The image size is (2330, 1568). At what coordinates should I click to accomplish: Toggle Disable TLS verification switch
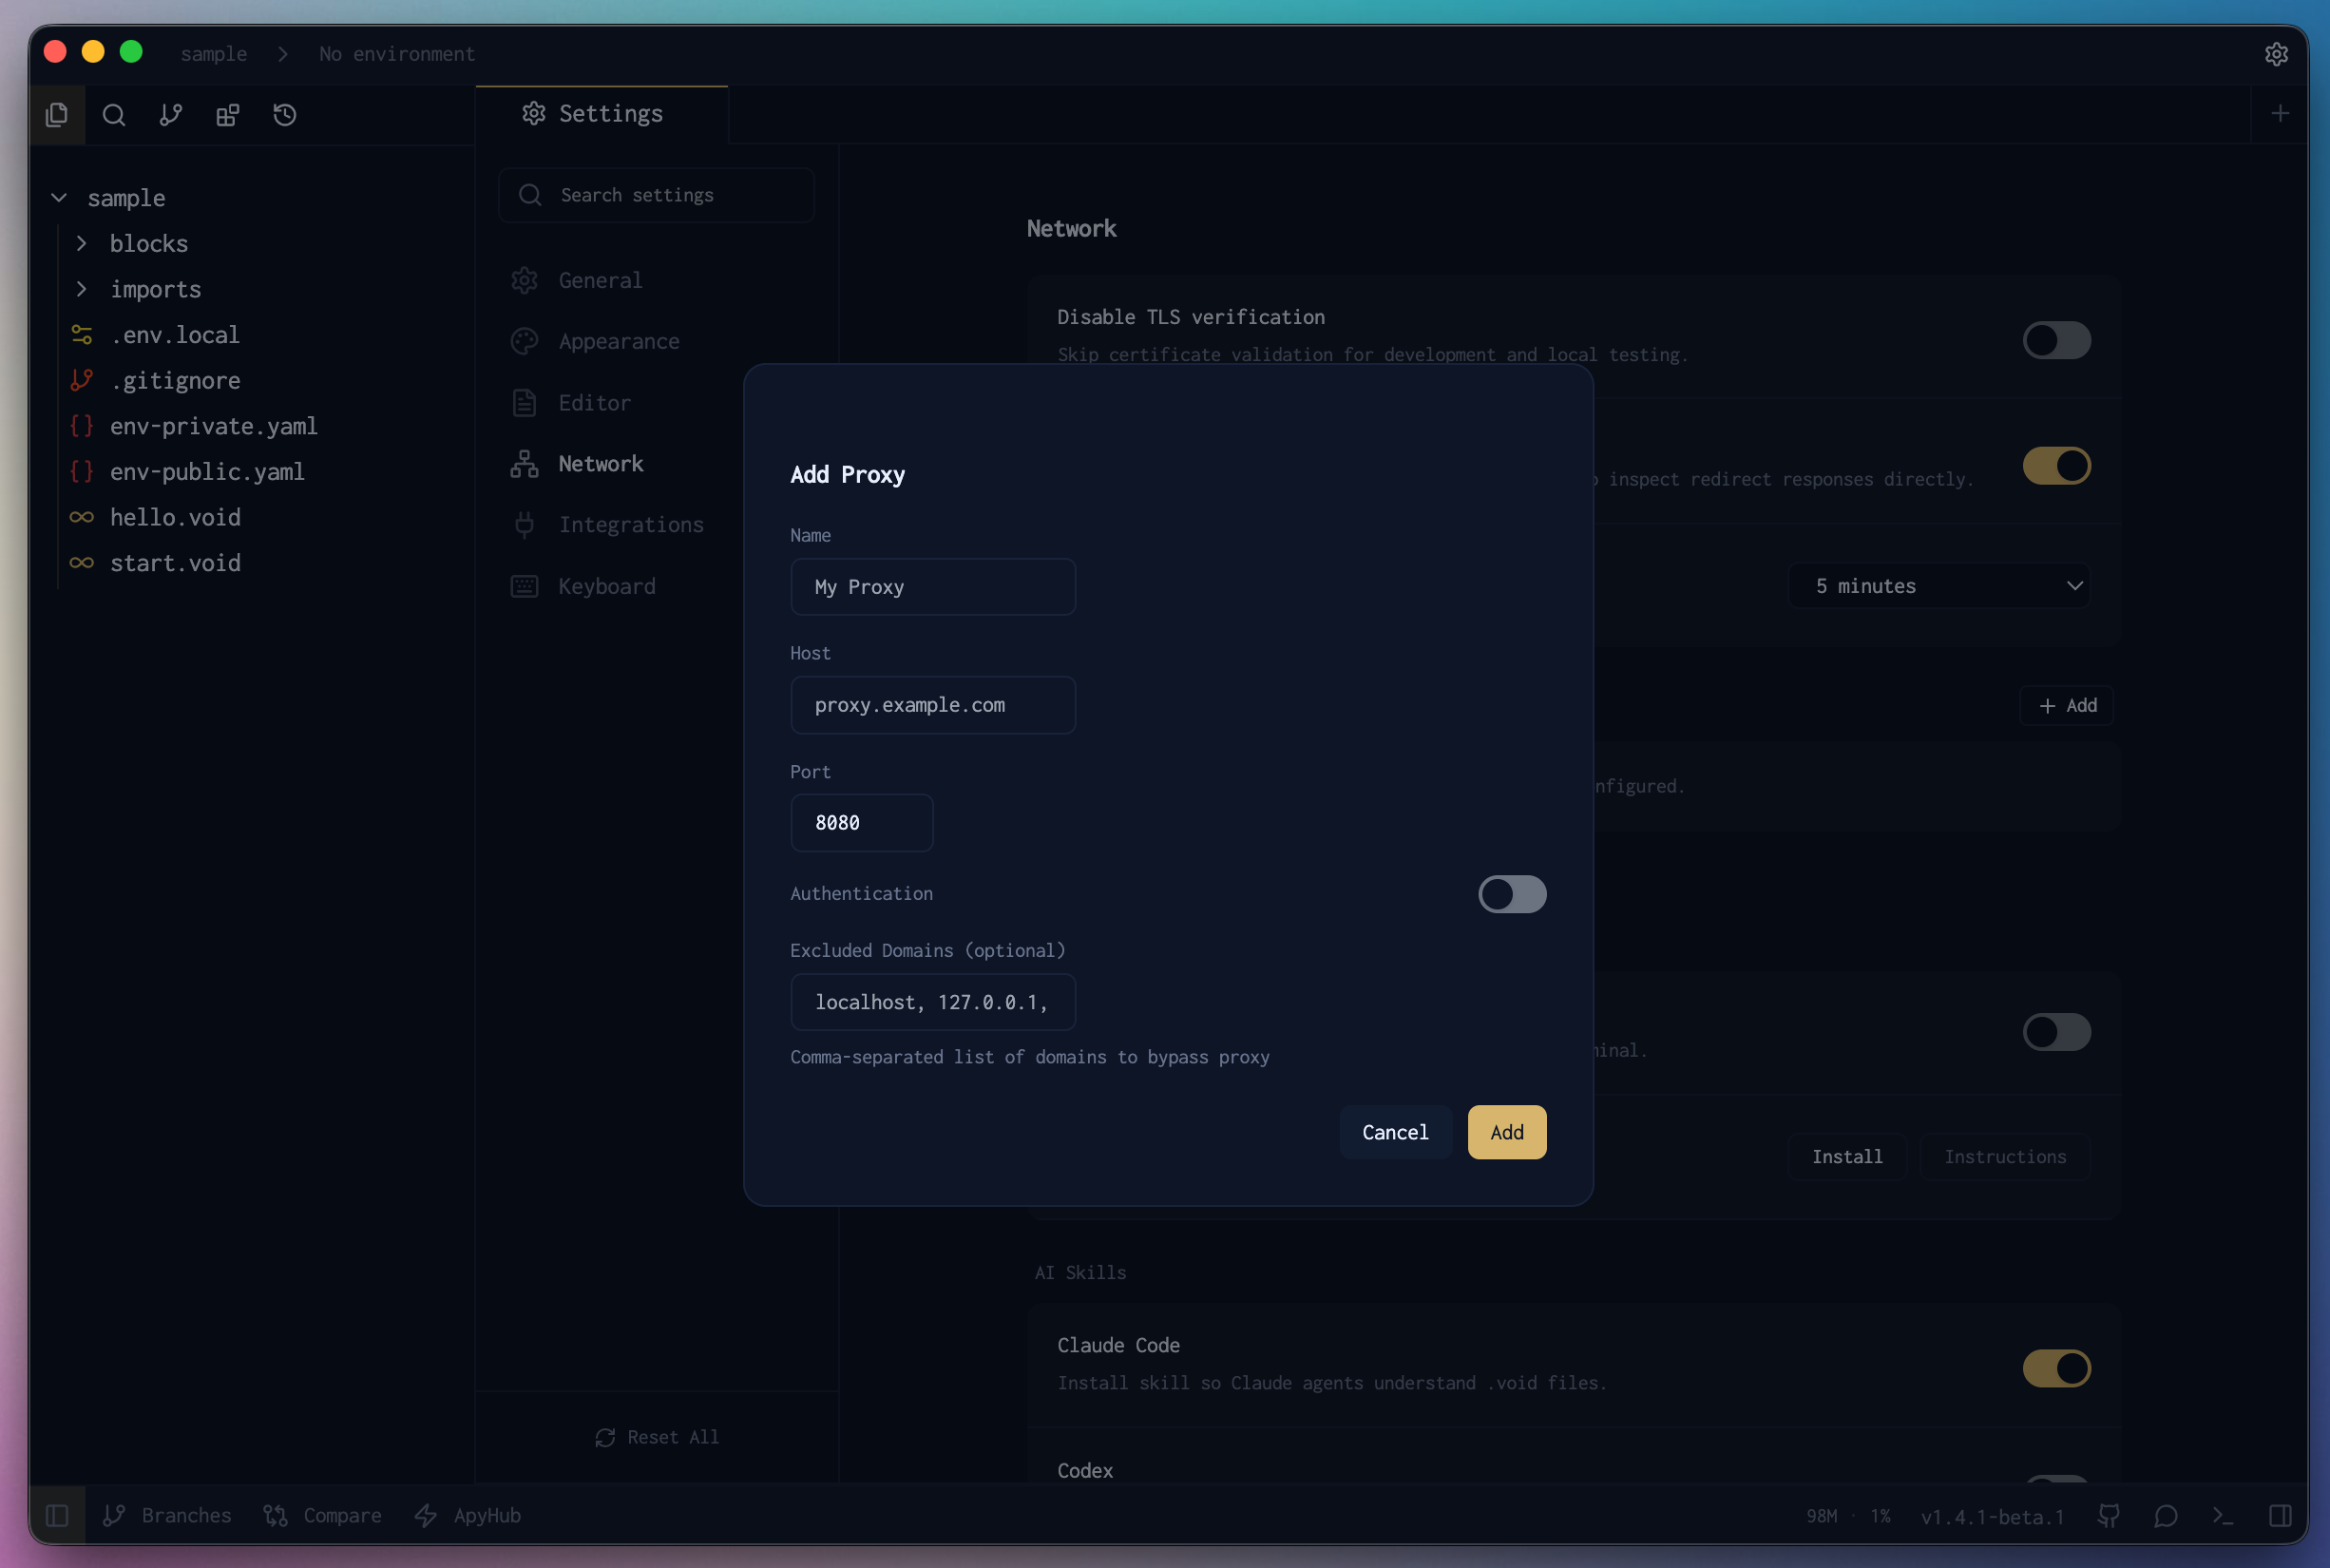pos(2056,341)
